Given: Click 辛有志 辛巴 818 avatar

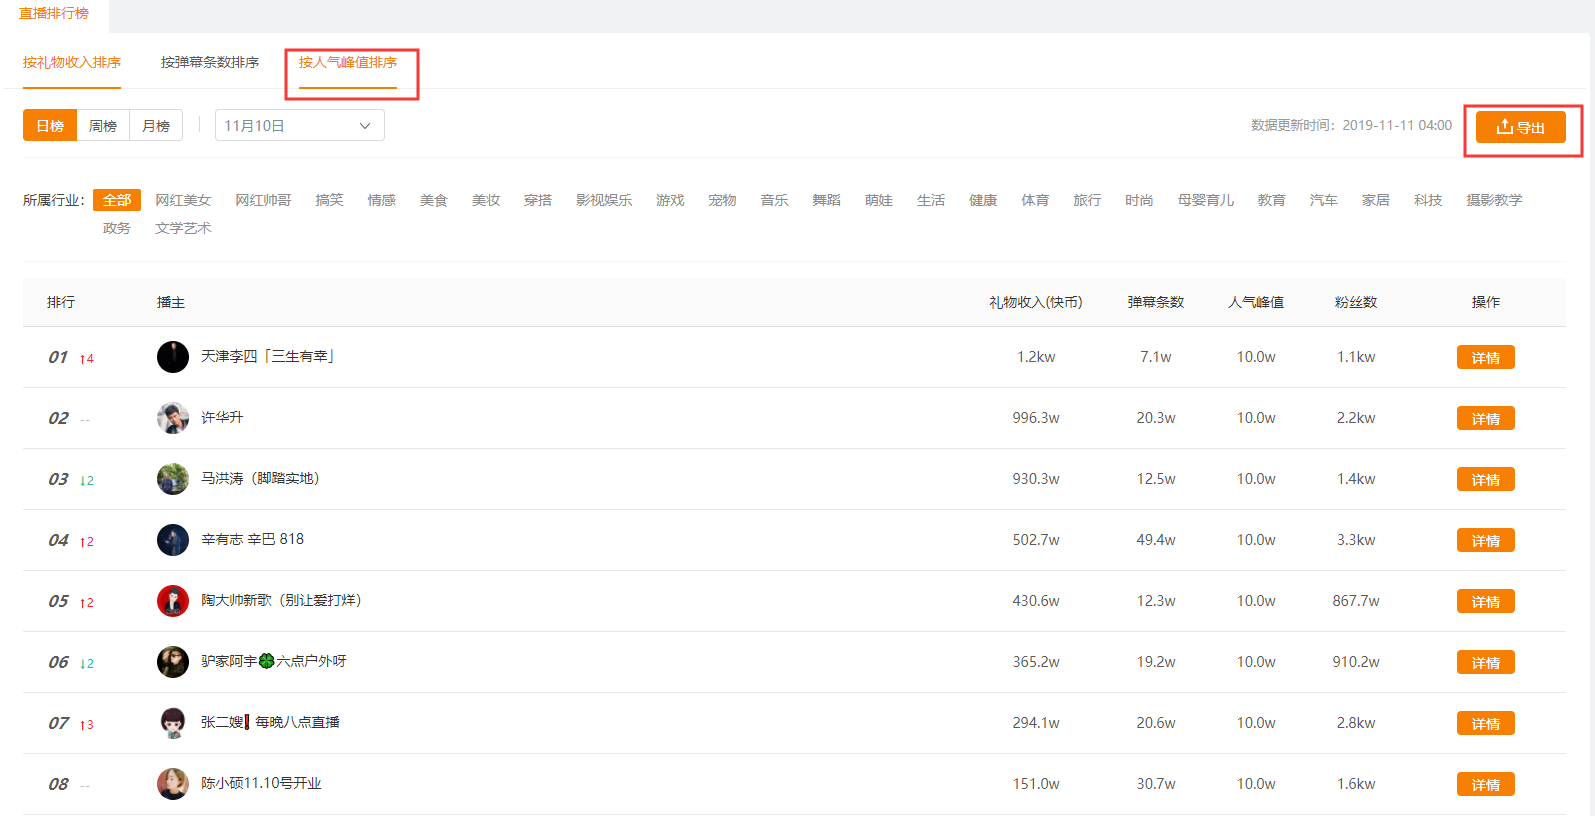Looking at the screenshot, I should [x=173, y=540].
